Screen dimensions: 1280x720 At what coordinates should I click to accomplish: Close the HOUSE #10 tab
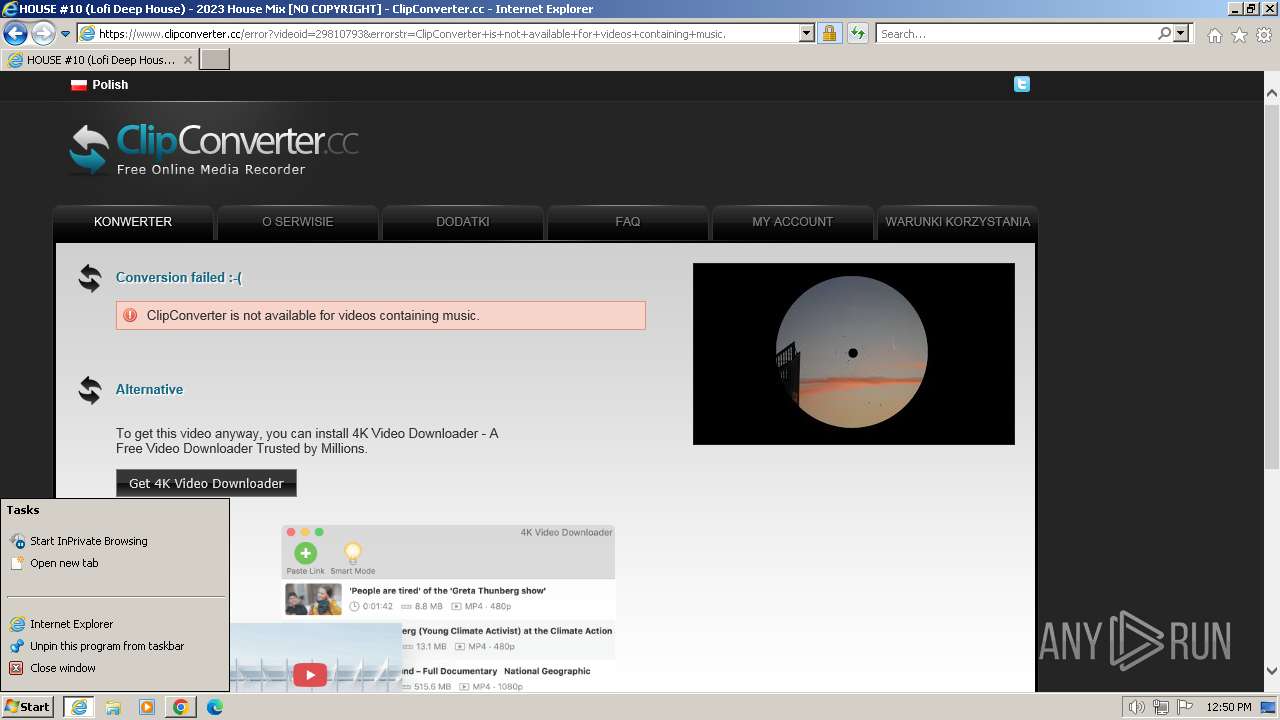pos(187,60)
